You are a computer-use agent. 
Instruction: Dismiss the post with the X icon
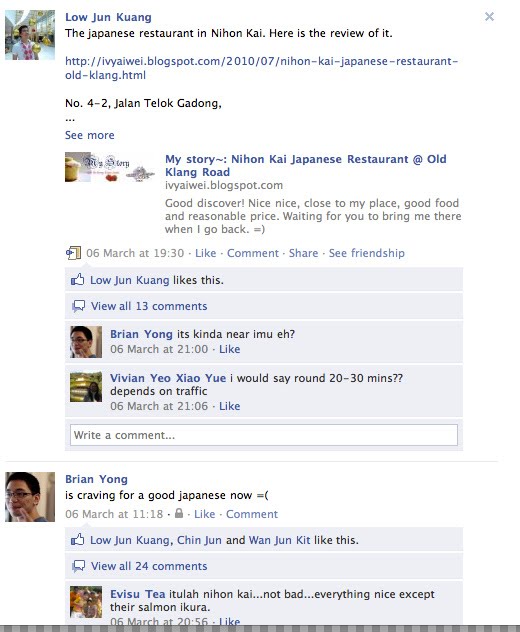[x=489, y=17]
